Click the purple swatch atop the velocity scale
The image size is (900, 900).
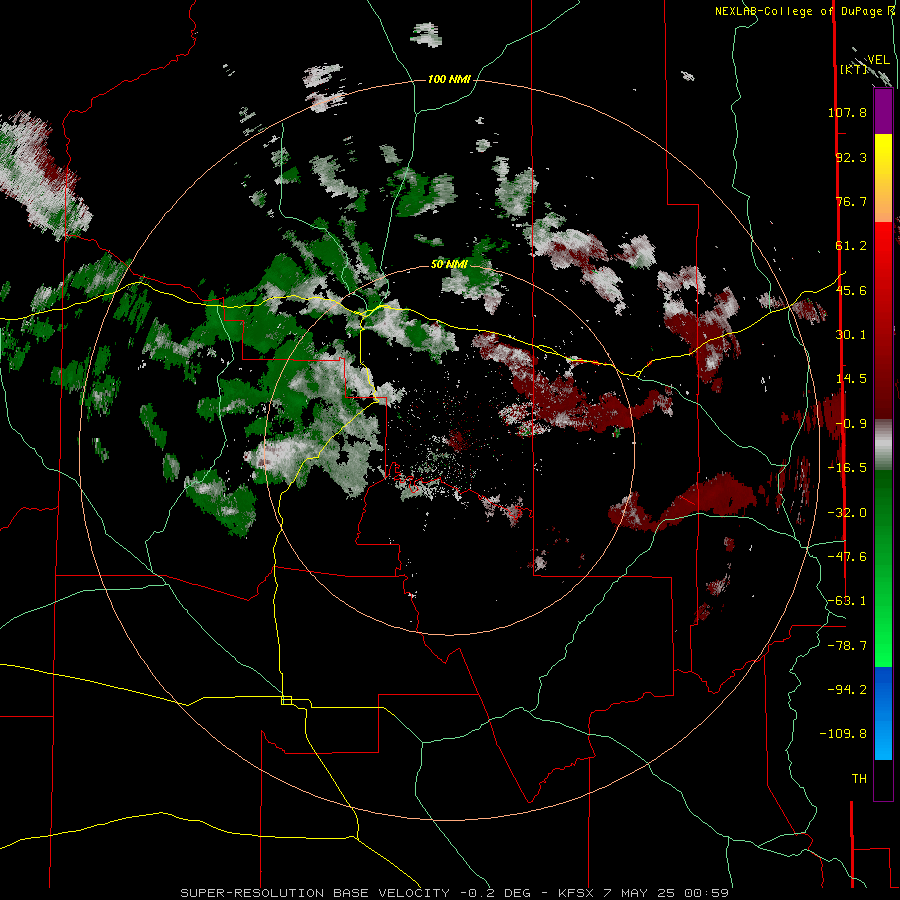tap(883, 111)
